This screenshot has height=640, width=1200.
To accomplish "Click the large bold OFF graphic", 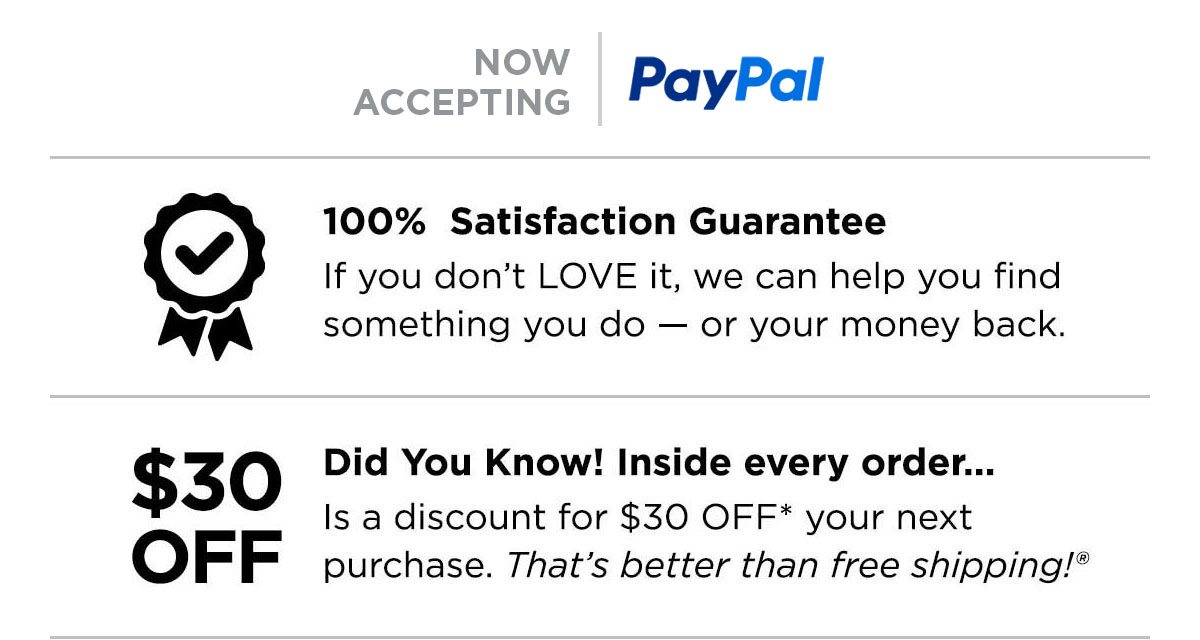I will tap(206, 558).
